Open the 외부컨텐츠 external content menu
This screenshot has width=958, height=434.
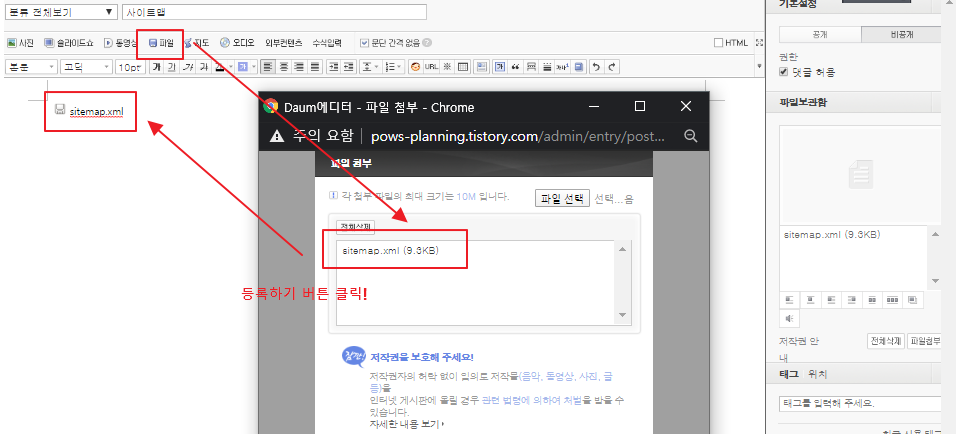point(283,43)
